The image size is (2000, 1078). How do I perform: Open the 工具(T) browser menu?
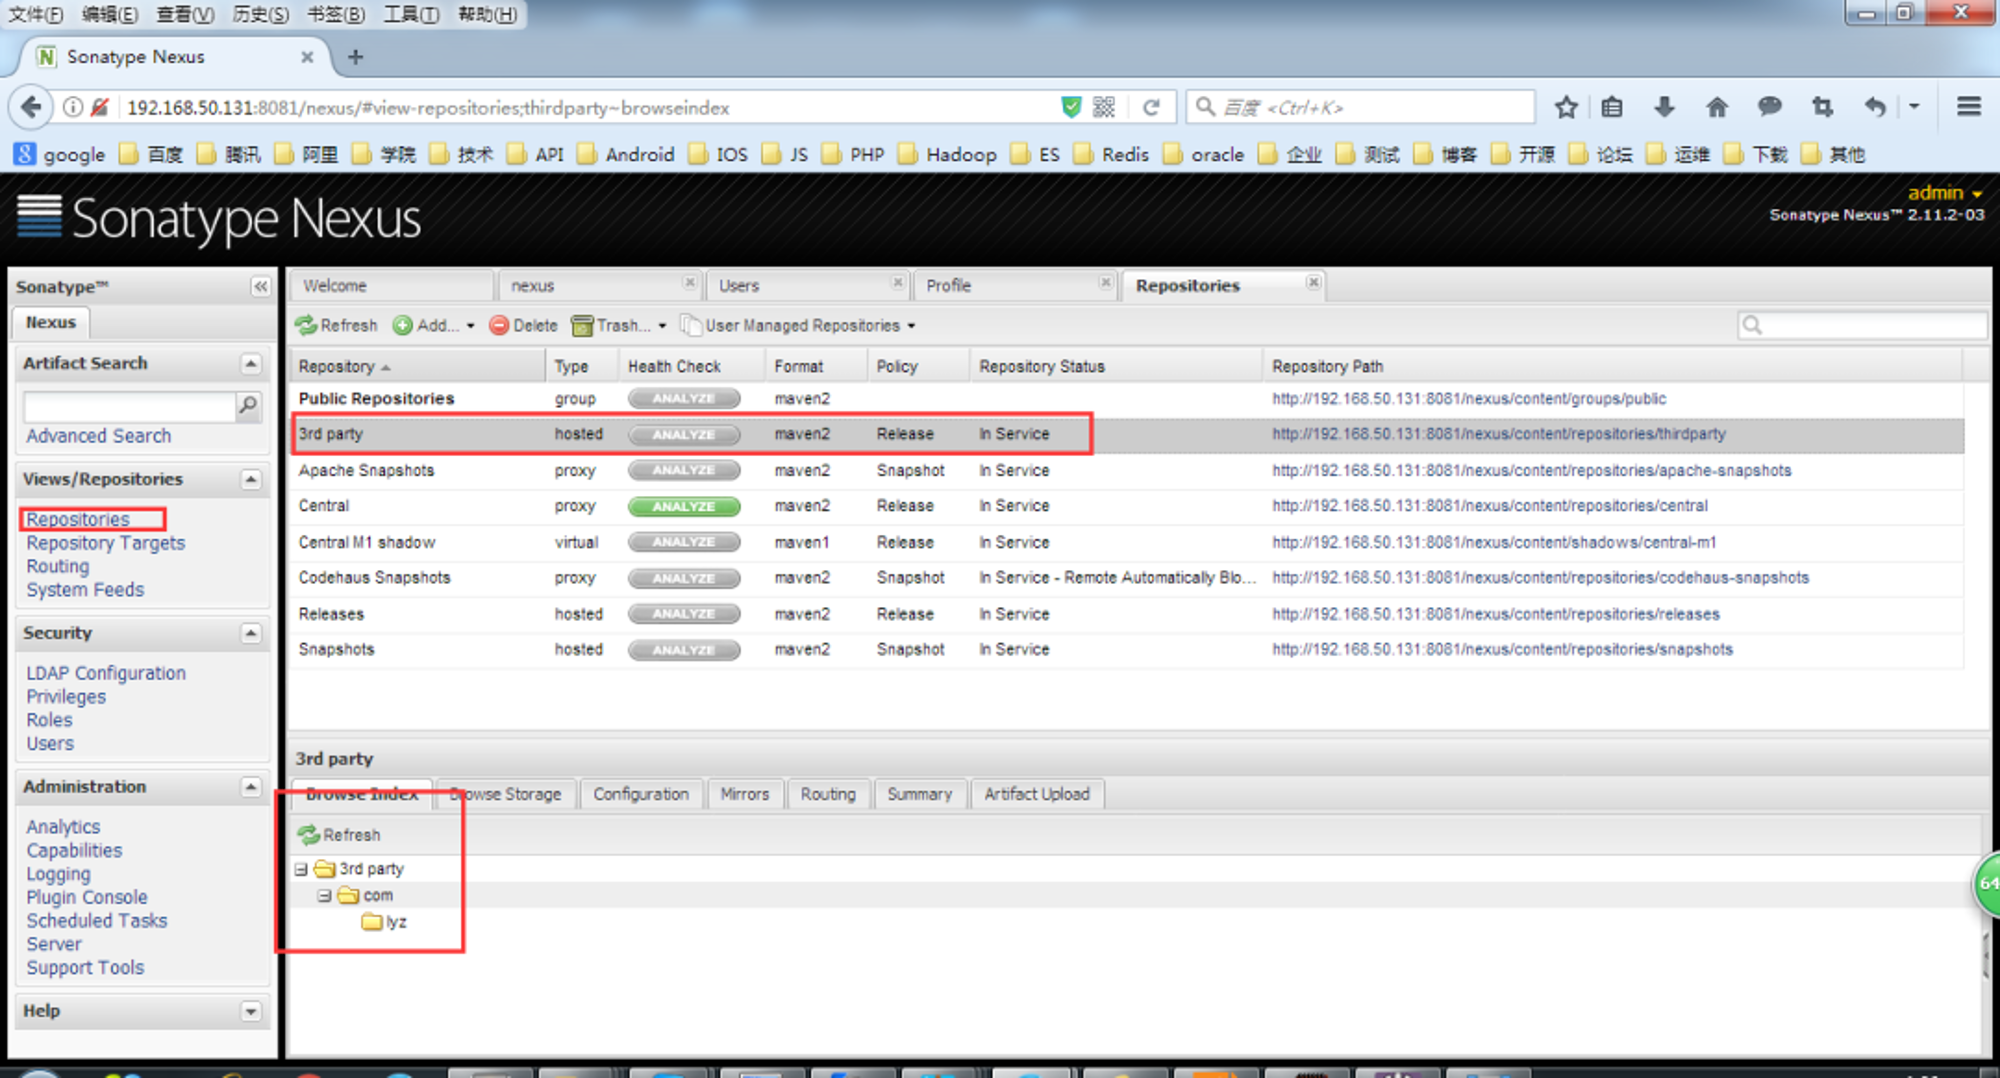(x=411, y=14)
